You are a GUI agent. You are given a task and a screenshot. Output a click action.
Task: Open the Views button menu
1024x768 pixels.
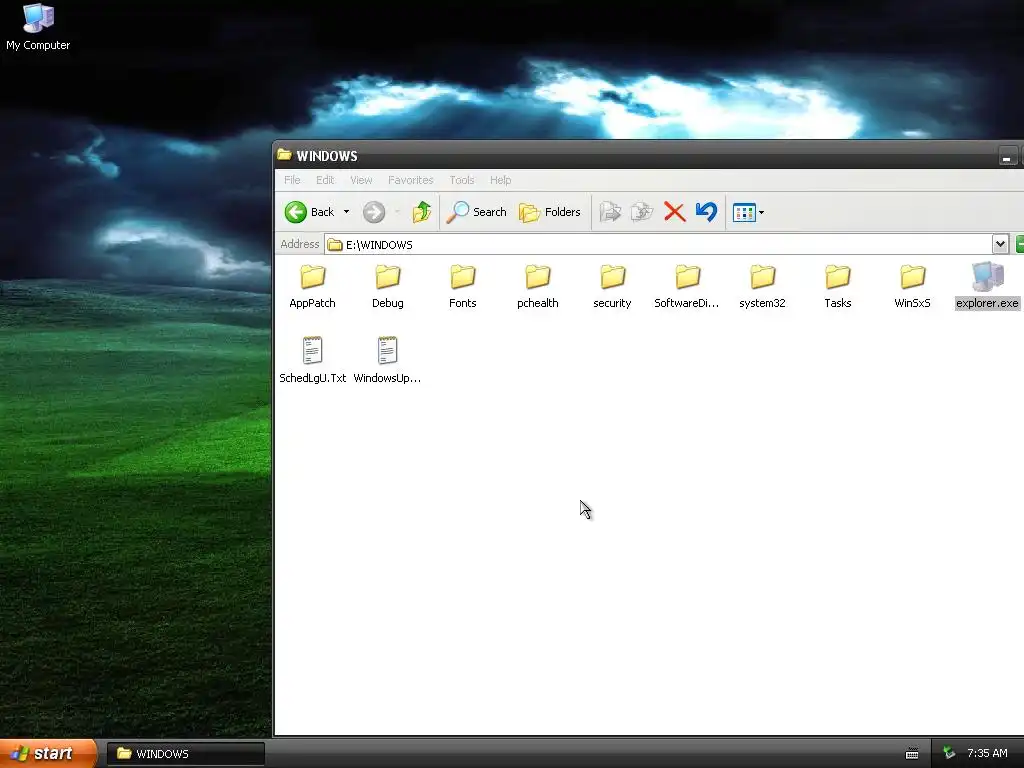click(748, 212)
